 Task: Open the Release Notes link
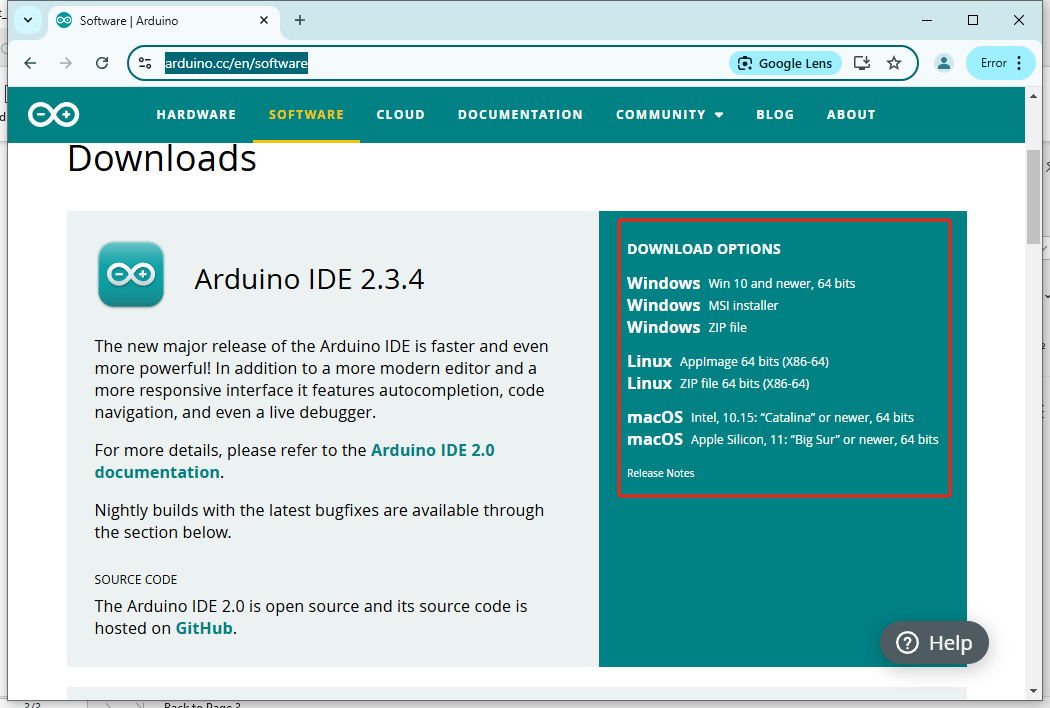[660, 473]
